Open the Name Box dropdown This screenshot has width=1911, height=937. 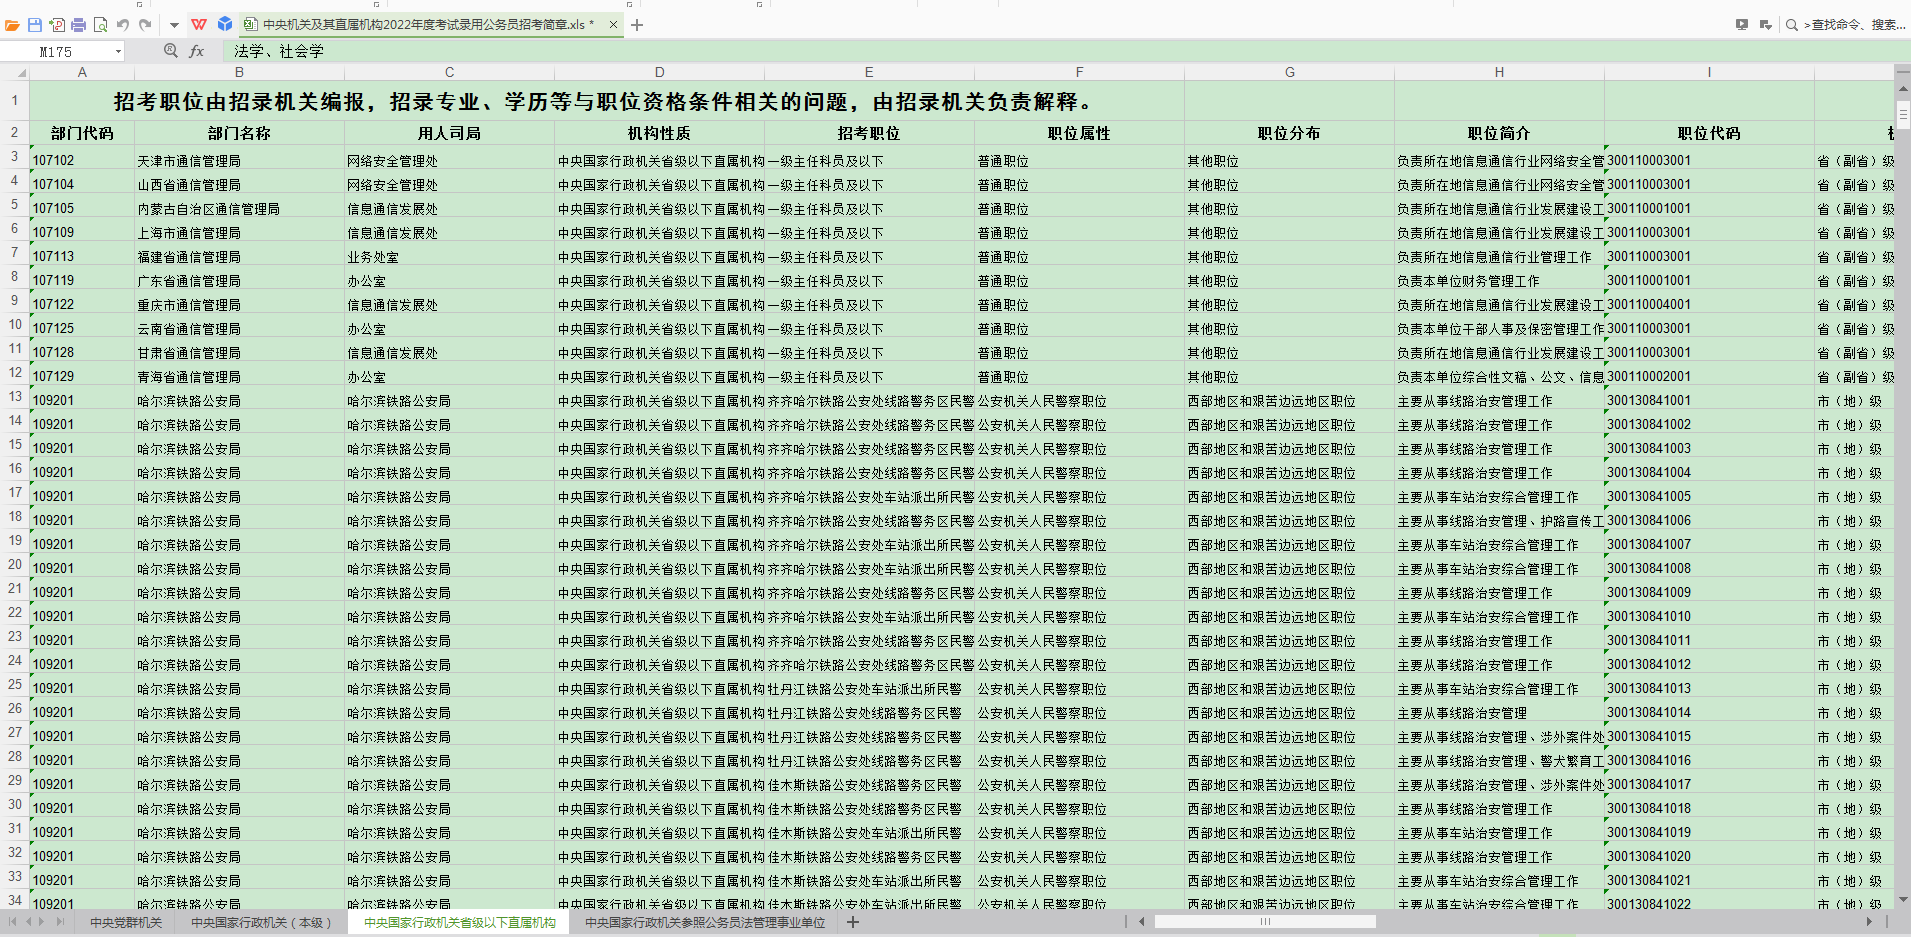[119, 51]
